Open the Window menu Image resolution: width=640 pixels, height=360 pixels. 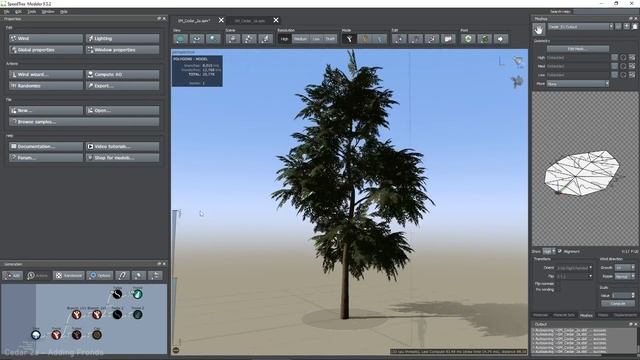click(x=48, y=12)
